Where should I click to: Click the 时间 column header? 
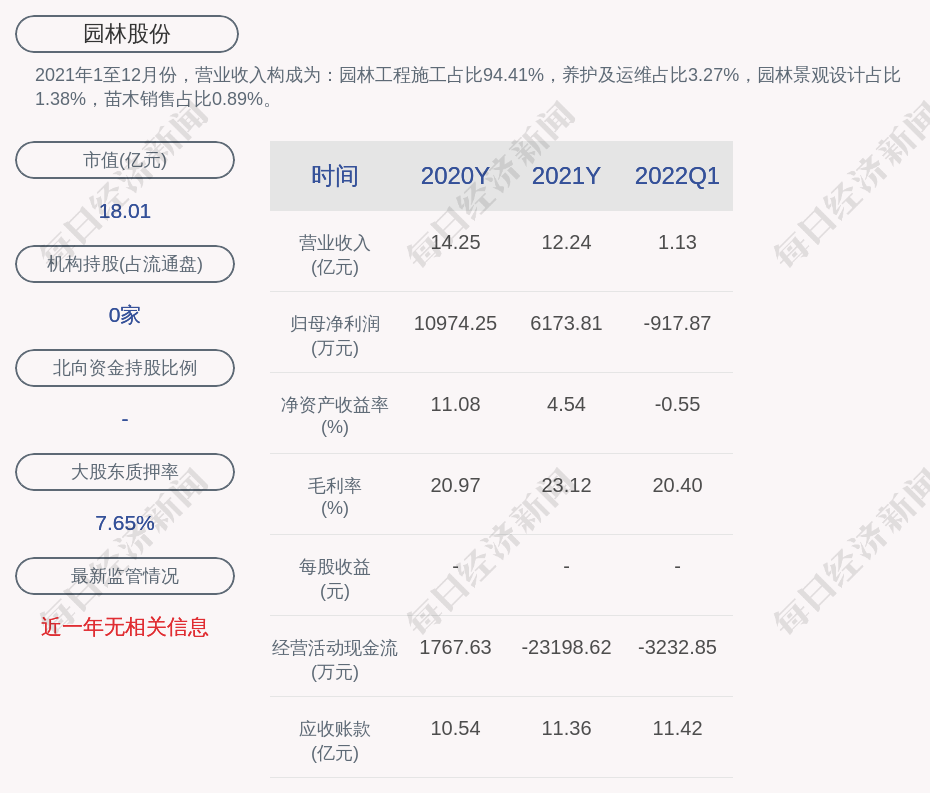tap(335, 176)
